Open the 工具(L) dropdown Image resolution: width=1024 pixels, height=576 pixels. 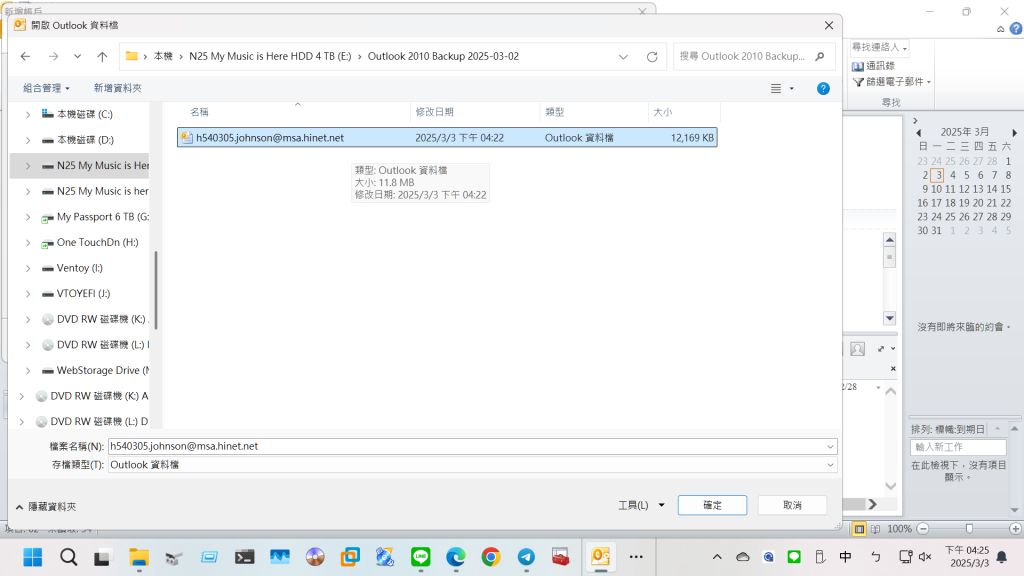click(x=641, y=505)
